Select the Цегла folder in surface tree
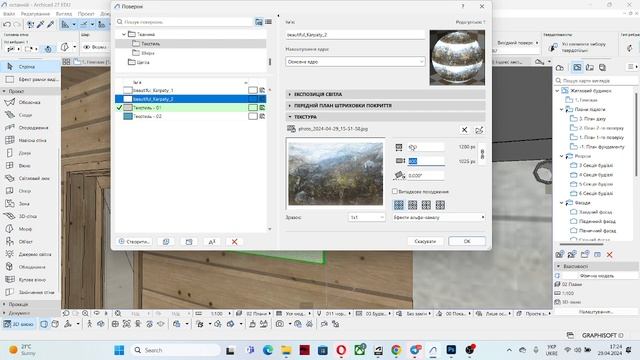 [143, 62]
